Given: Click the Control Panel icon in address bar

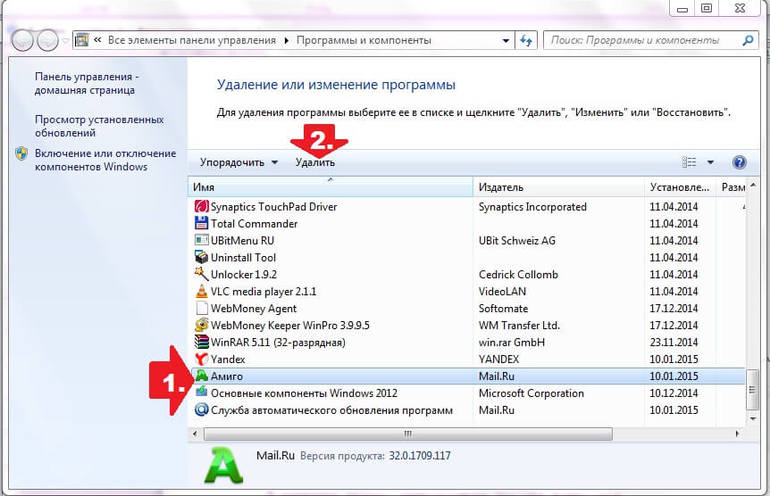Looking at the screenshot, I should point(82,40).
